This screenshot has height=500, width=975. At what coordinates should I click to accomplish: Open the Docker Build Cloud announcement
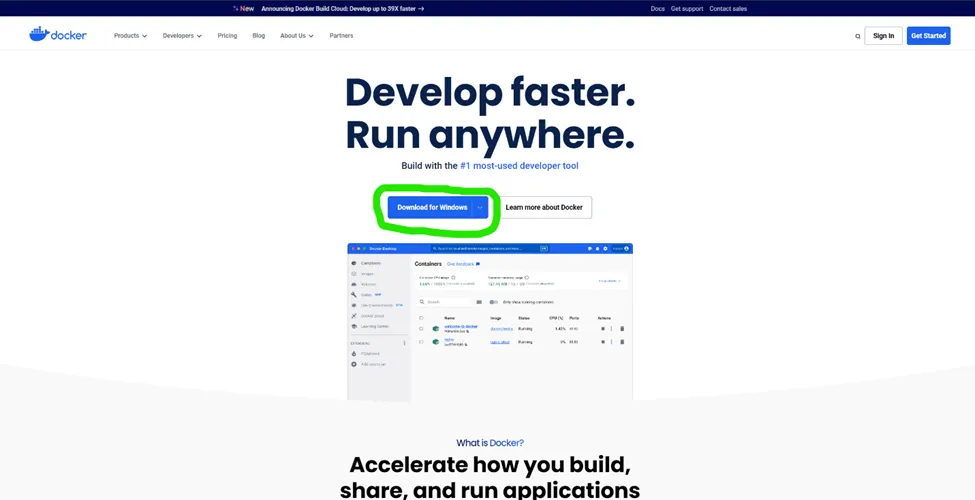(x=343, y=9)
